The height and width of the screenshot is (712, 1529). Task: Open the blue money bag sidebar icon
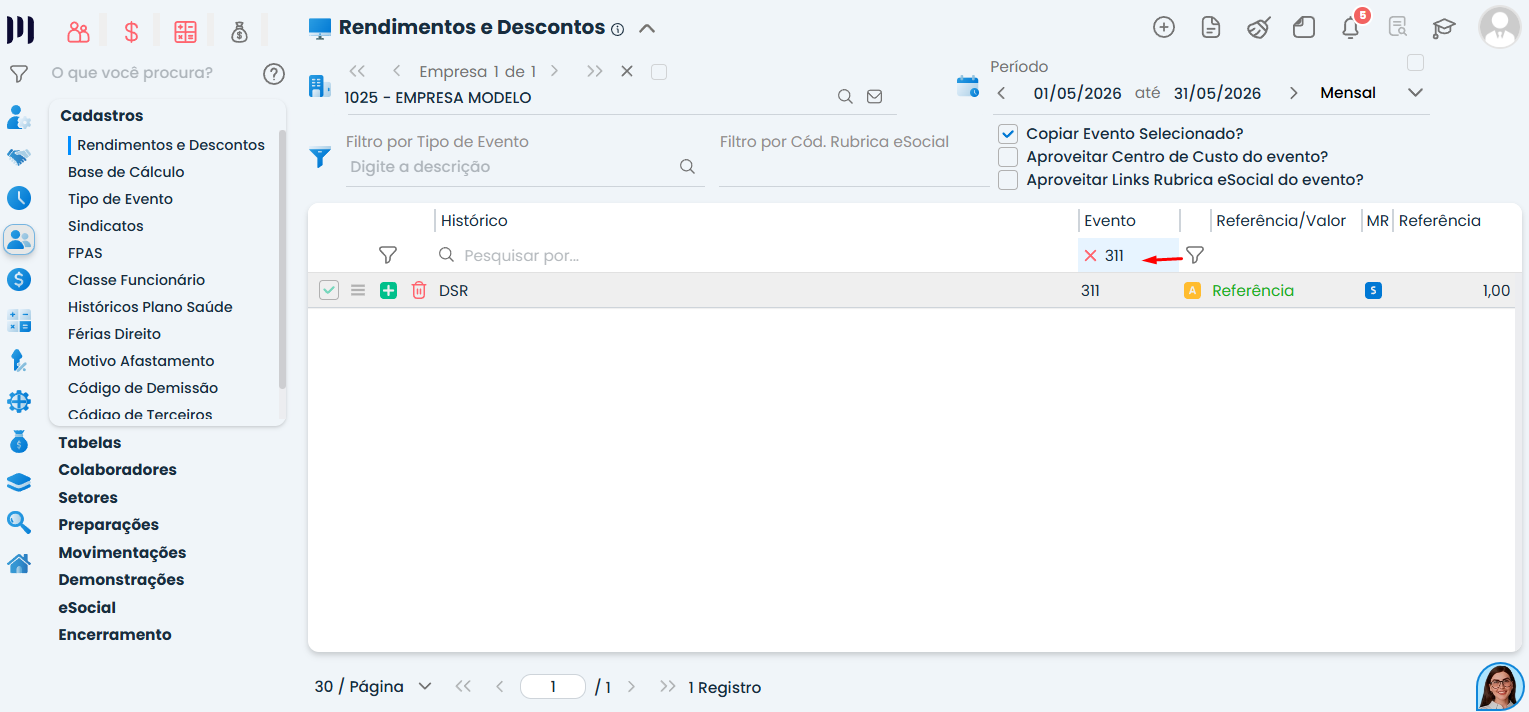[x=19, y=441]
